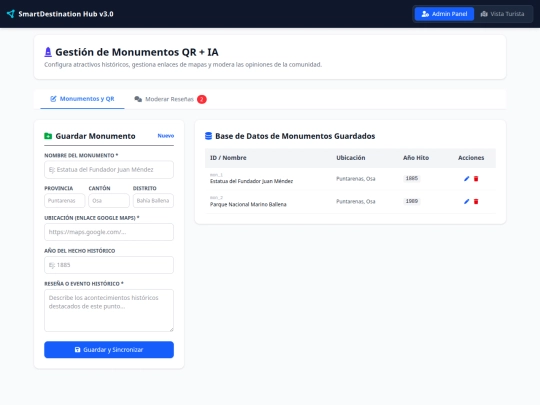Image resolution: width=540 pixels, height=405 pixels.
Task: Focus the Año del Hecho Histórico field
Action: tap(109, 265)
